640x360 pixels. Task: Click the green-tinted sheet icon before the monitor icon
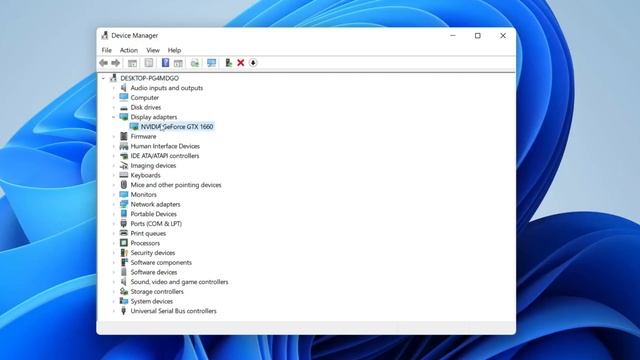(195, 63)
